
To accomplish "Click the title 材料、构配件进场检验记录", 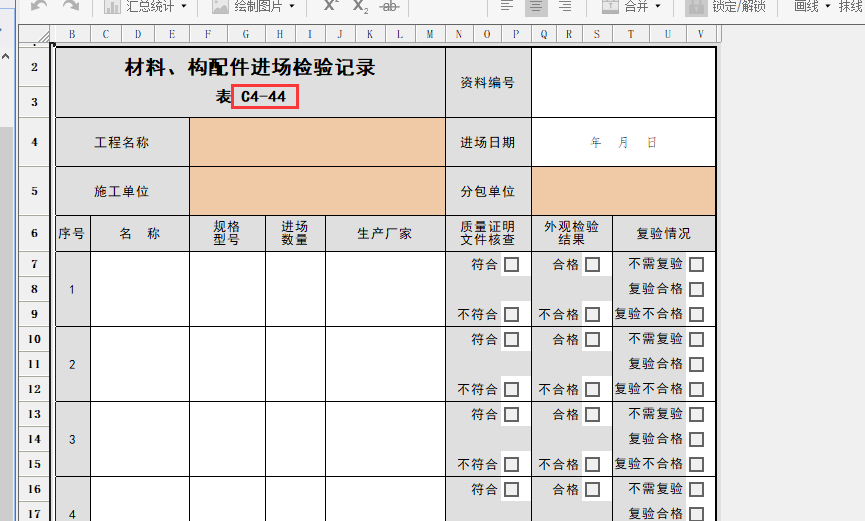I will (x=250, y=67).
